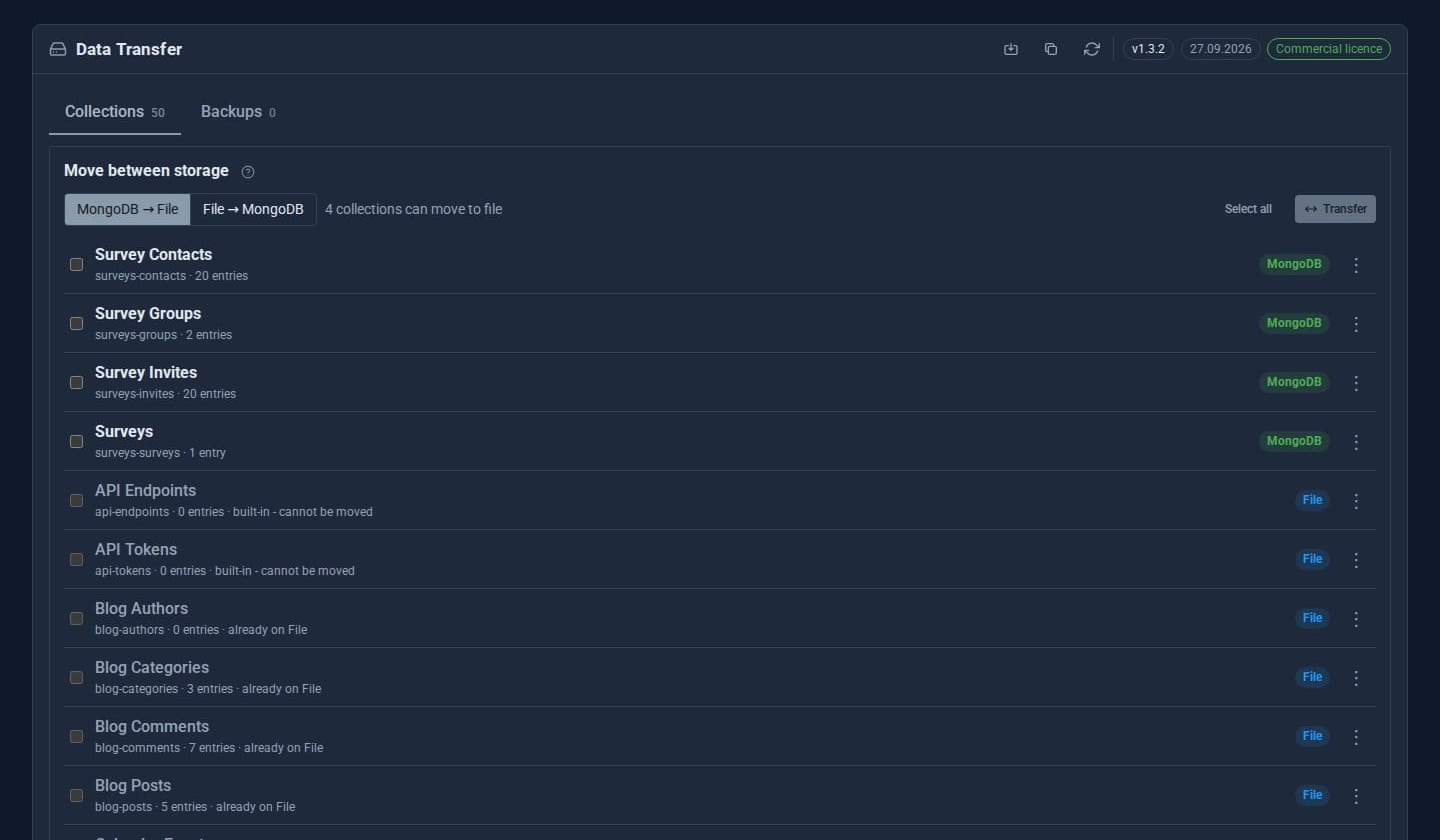The image size is (1440, 840).
Task: Check the Survey Invites checkbox
Action: click(76, 383)
